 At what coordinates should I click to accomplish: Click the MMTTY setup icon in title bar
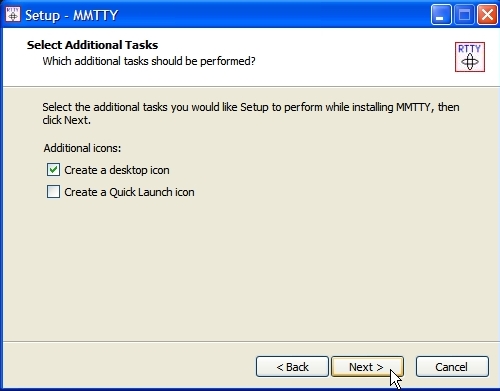tap(13, 15)
